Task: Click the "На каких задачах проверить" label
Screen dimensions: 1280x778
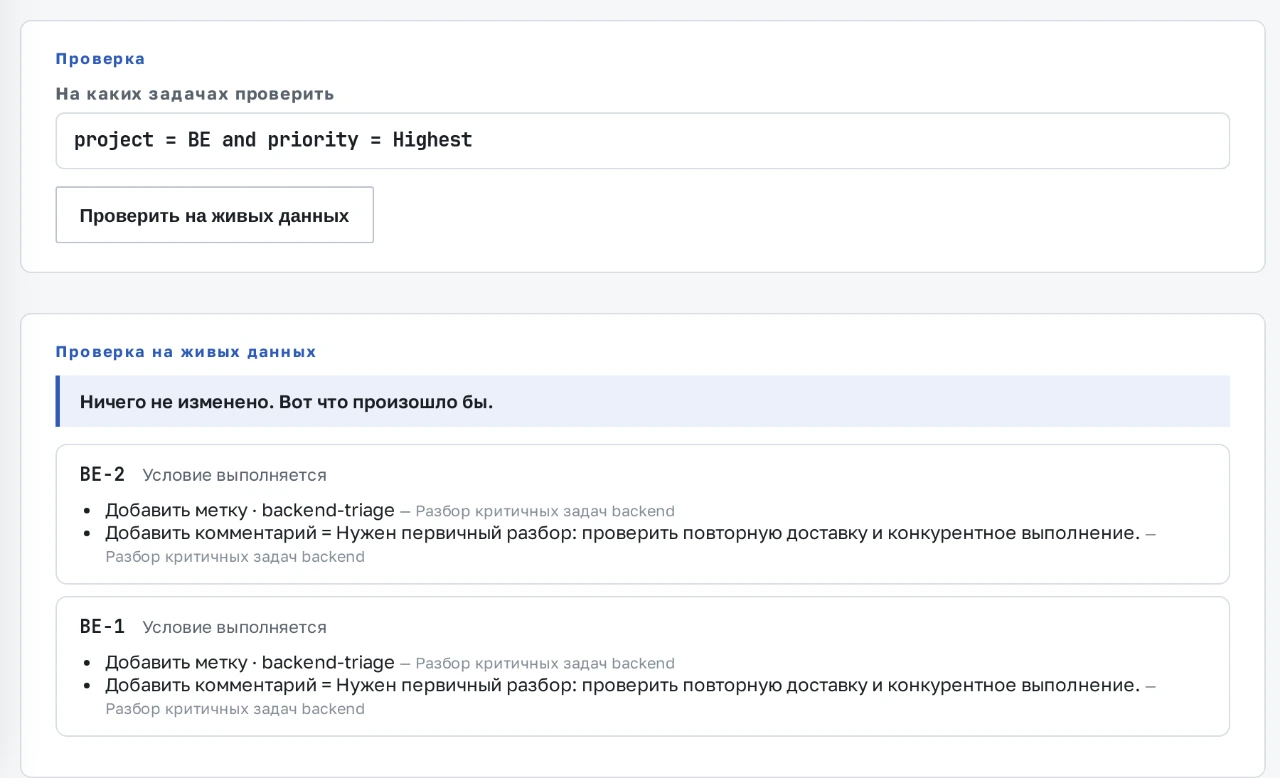Action: point(195,94)
